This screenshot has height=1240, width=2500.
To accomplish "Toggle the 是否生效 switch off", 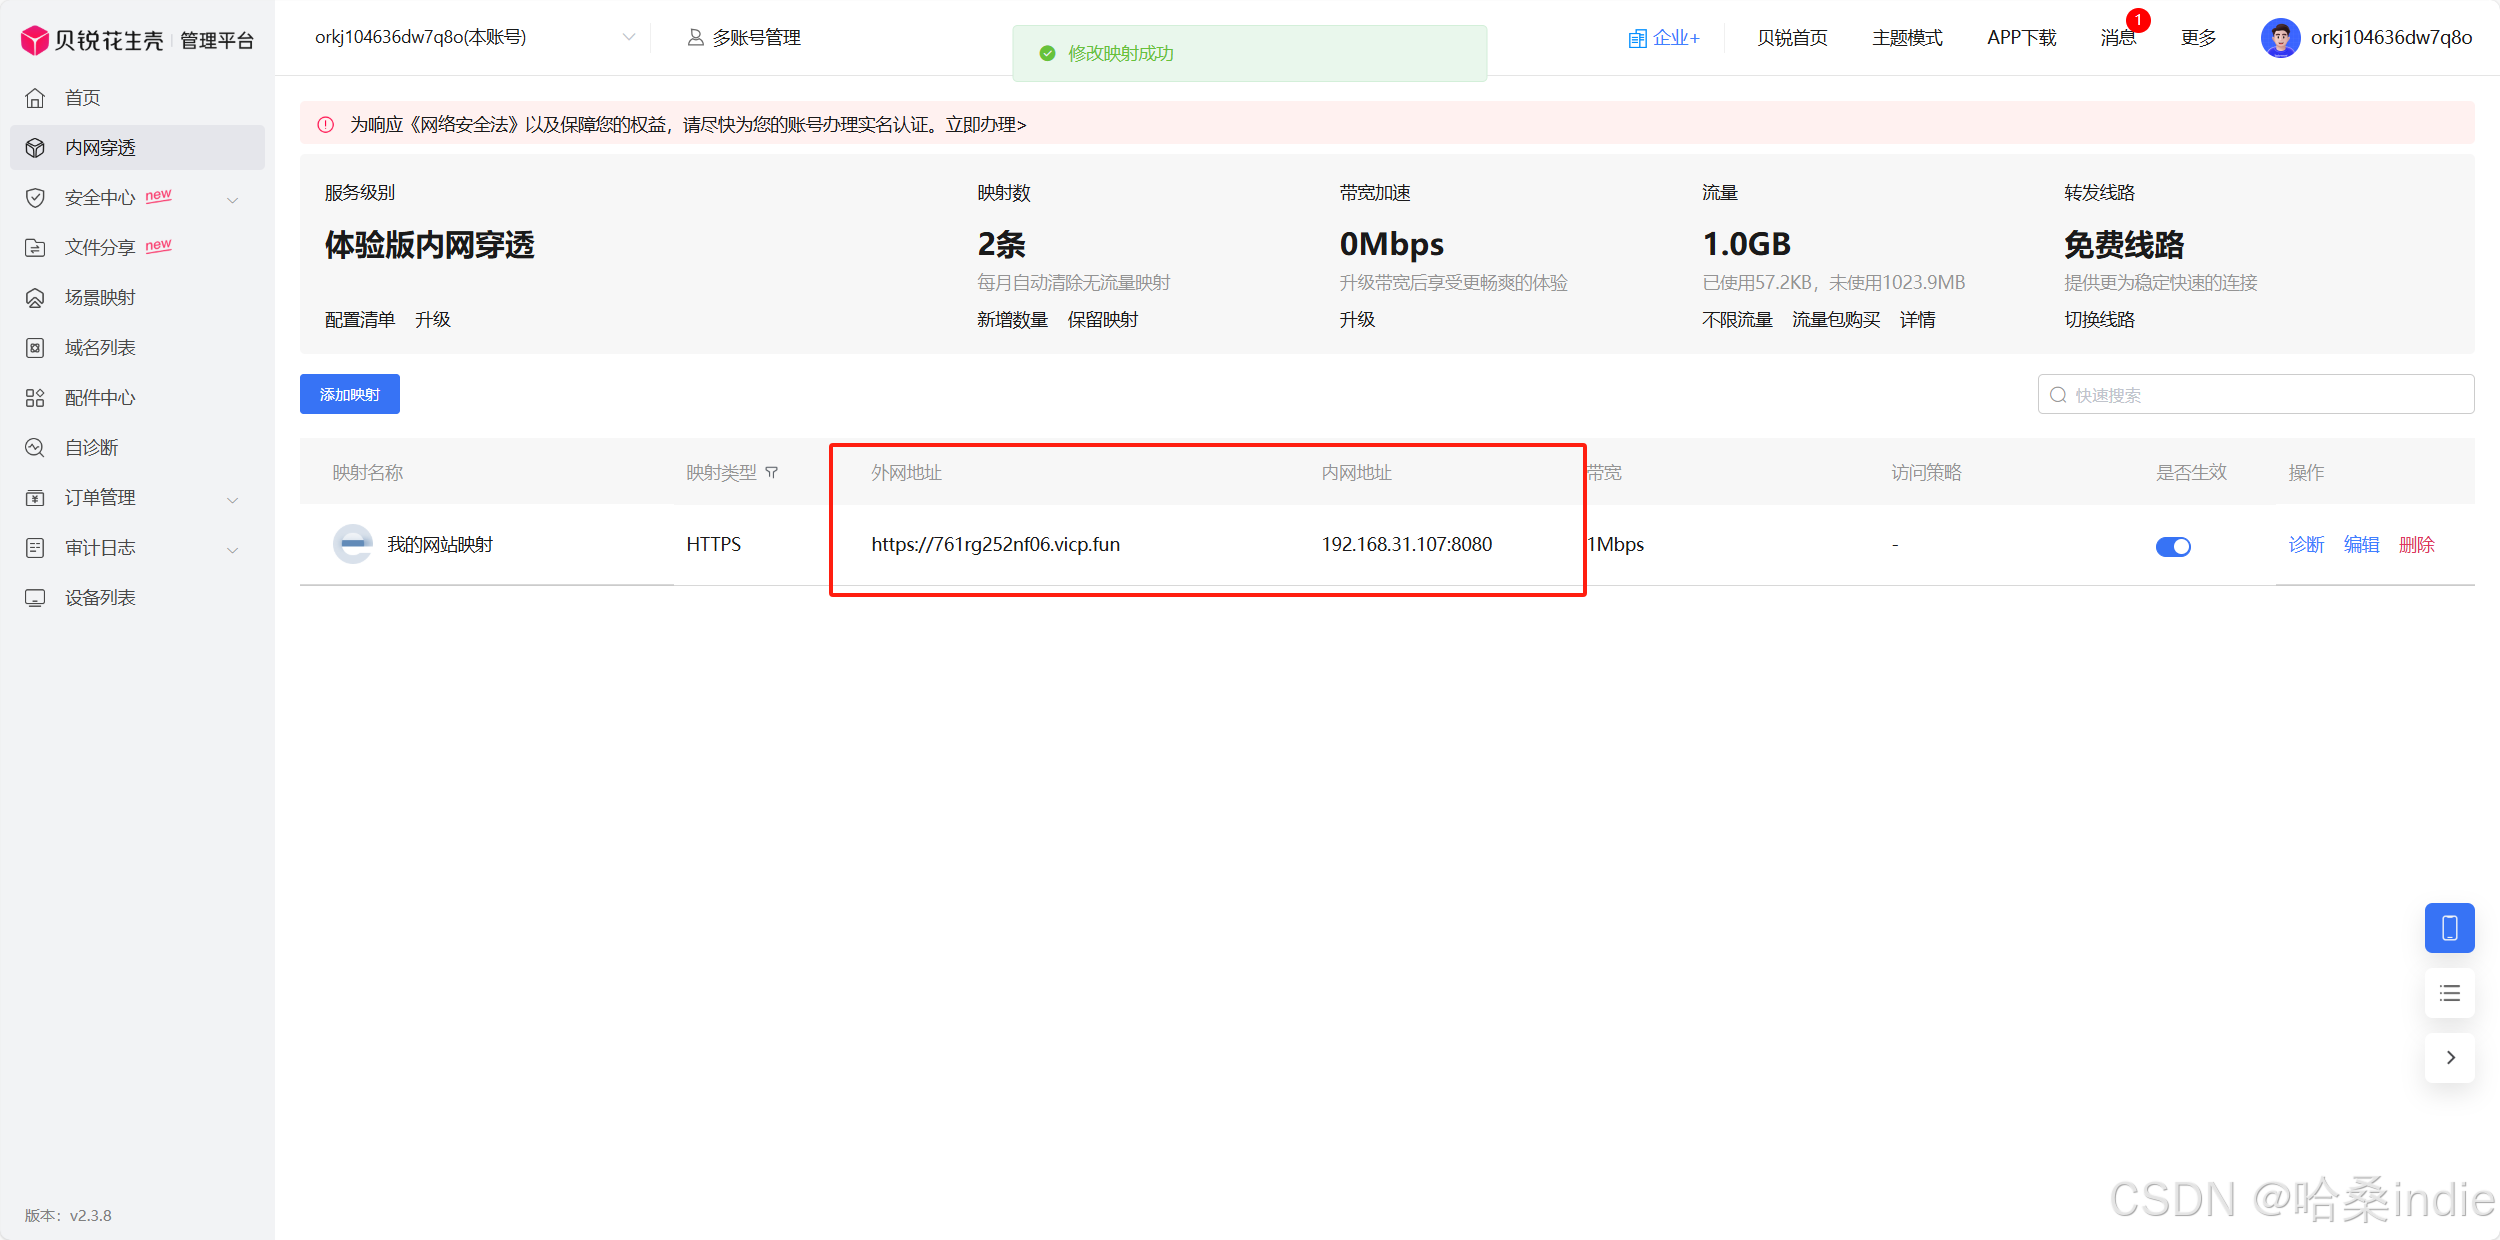I will 2173,546.
